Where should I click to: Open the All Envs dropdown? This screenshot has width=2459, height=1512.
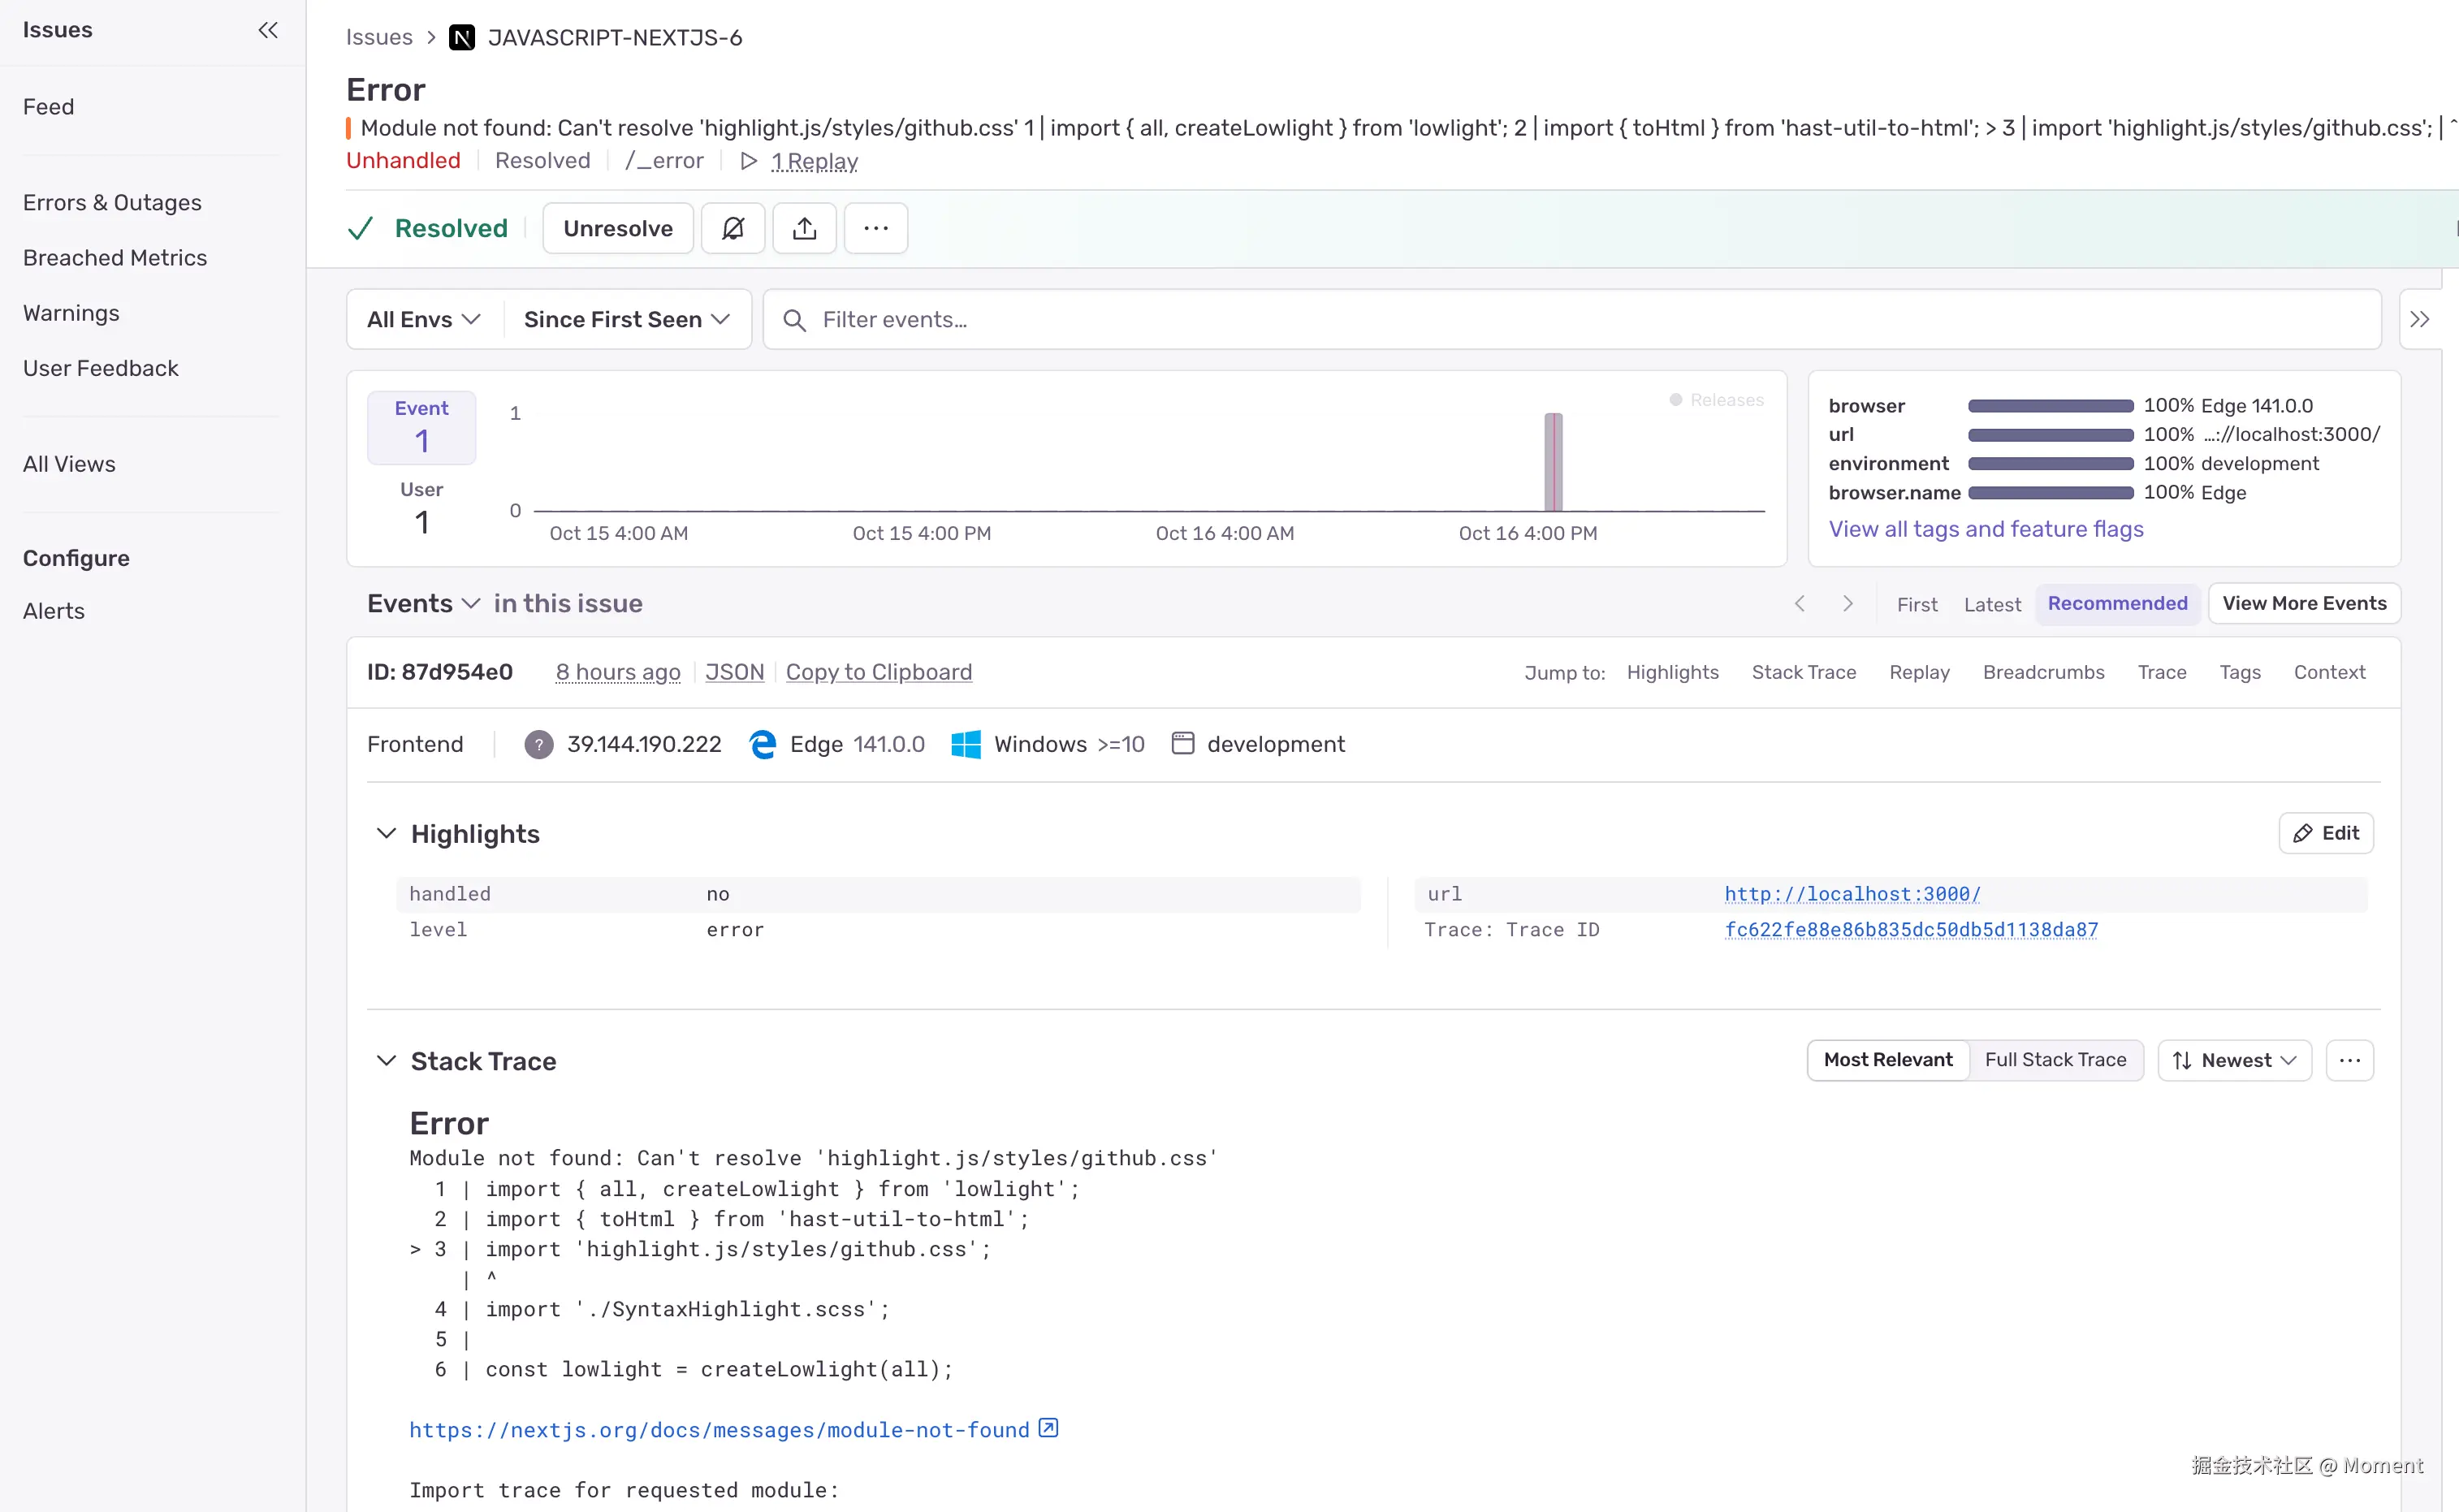(423, 320)
